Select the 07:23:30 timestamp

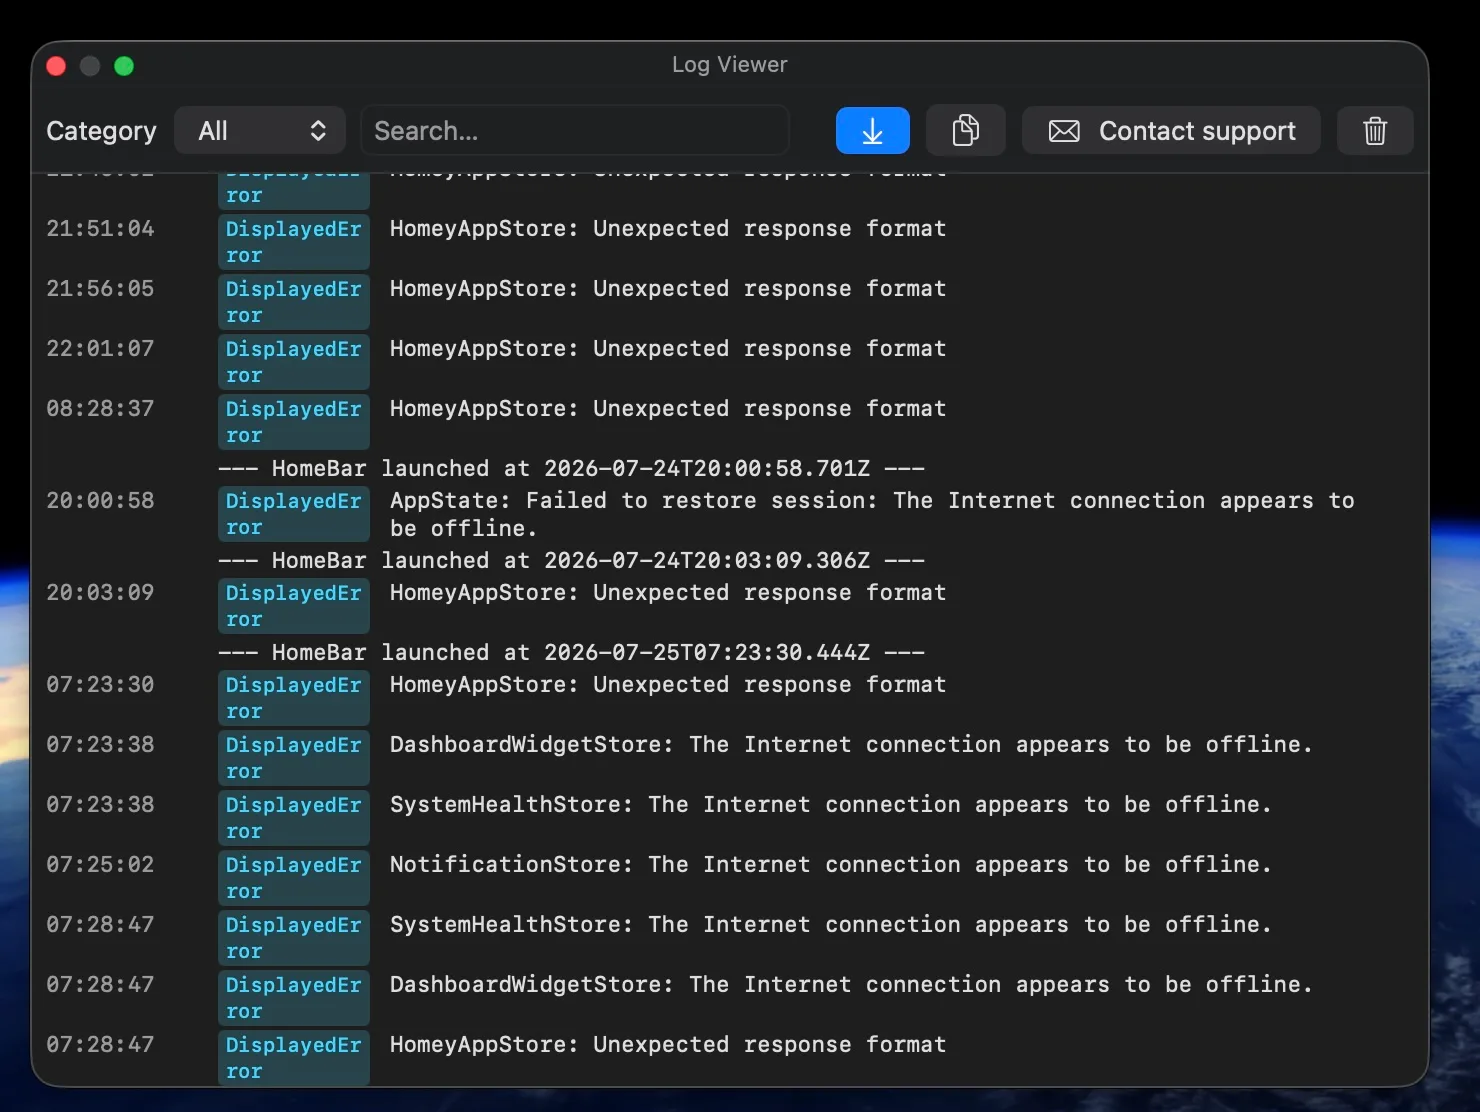(100, 685)
